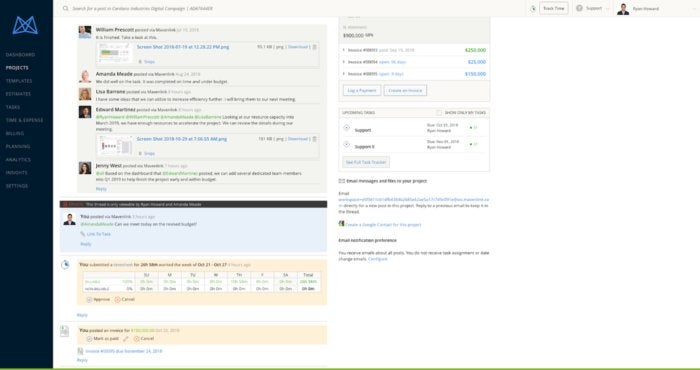Expand Invoice #00095 row
Viewport: 700px width, 370px height.
click(x=344, y=74)
